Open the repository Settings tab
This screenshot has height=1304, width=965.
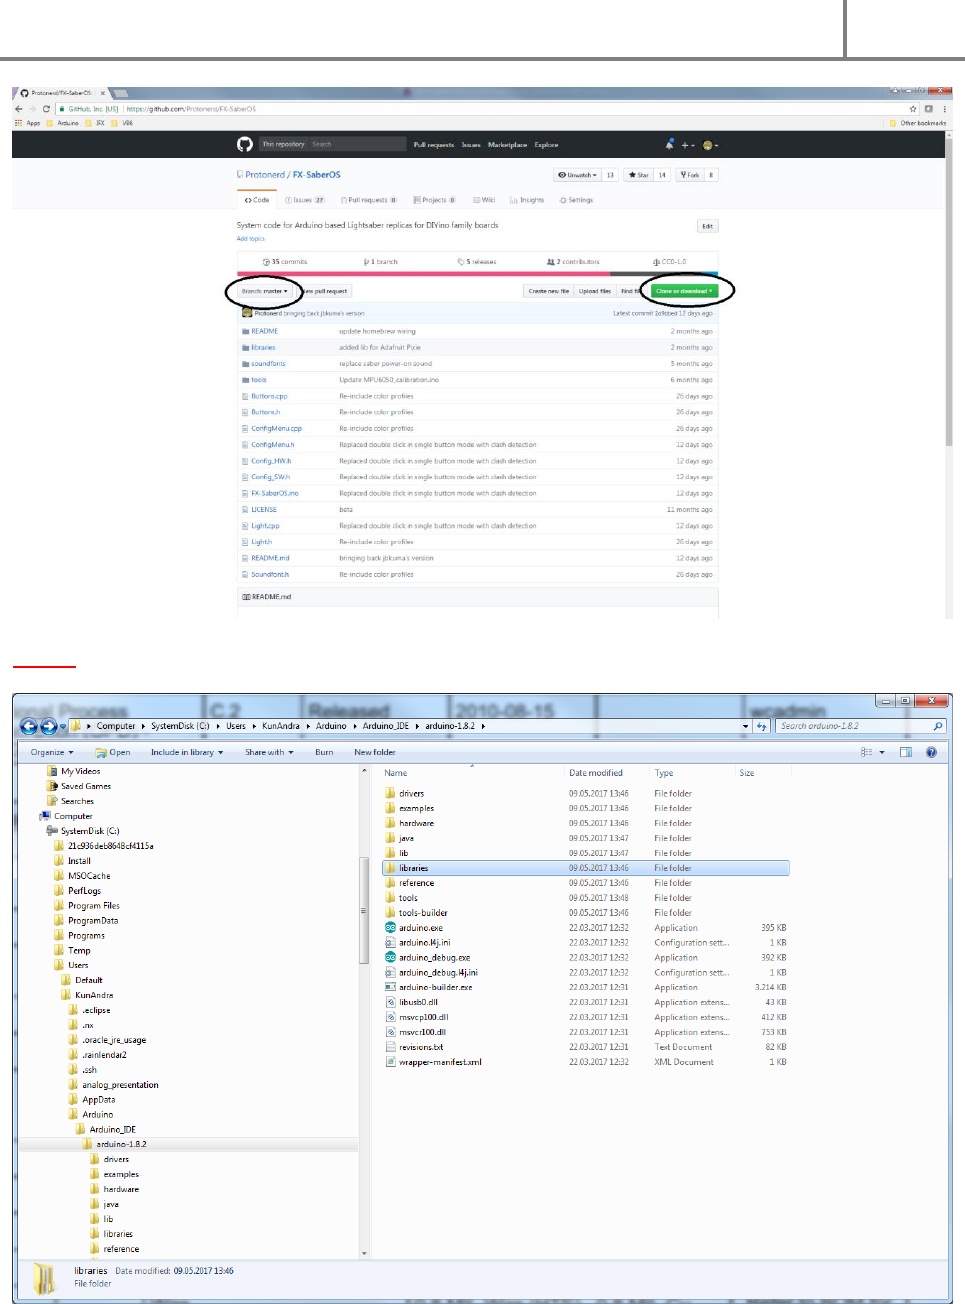coord(576,200)
